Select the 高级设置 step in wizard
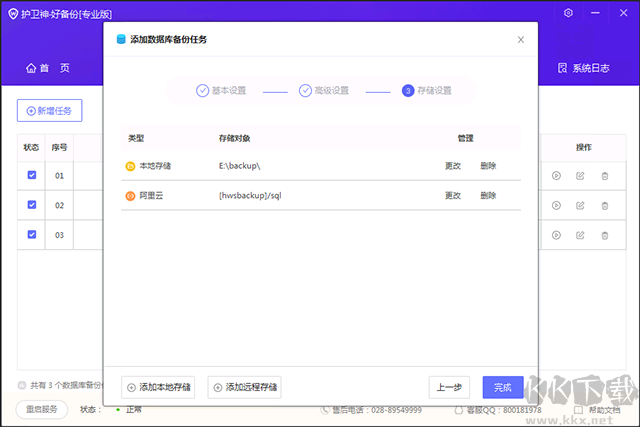Screen dimensions: 640x427 click(x=324, y=90)
